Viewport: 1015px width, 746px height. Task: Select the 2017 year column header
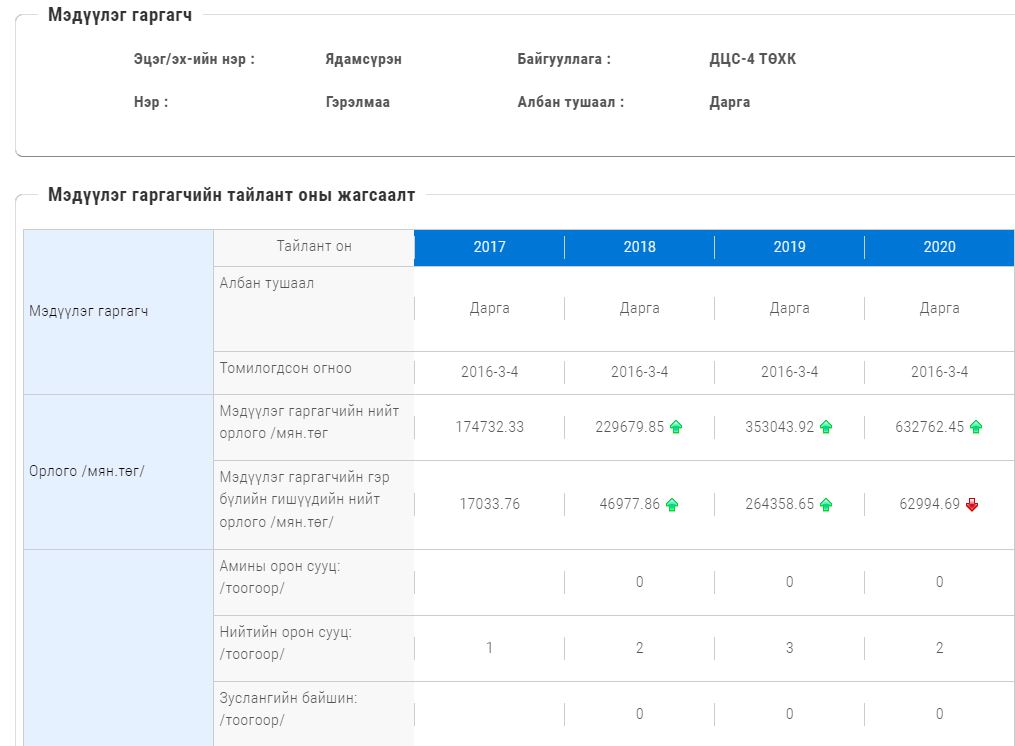489,247
